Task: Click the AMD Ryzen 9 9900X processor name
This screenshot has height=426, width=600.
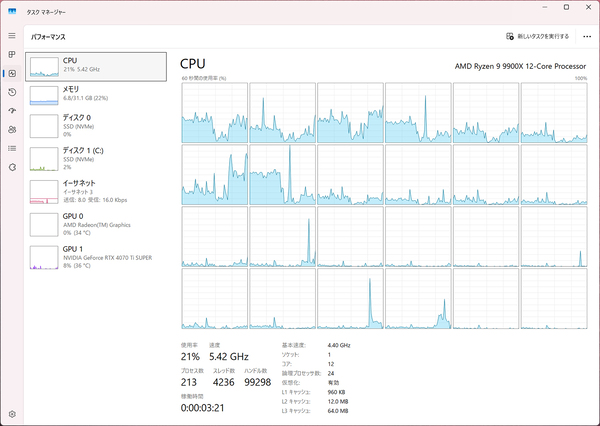Action: click(x=520, y=66)
